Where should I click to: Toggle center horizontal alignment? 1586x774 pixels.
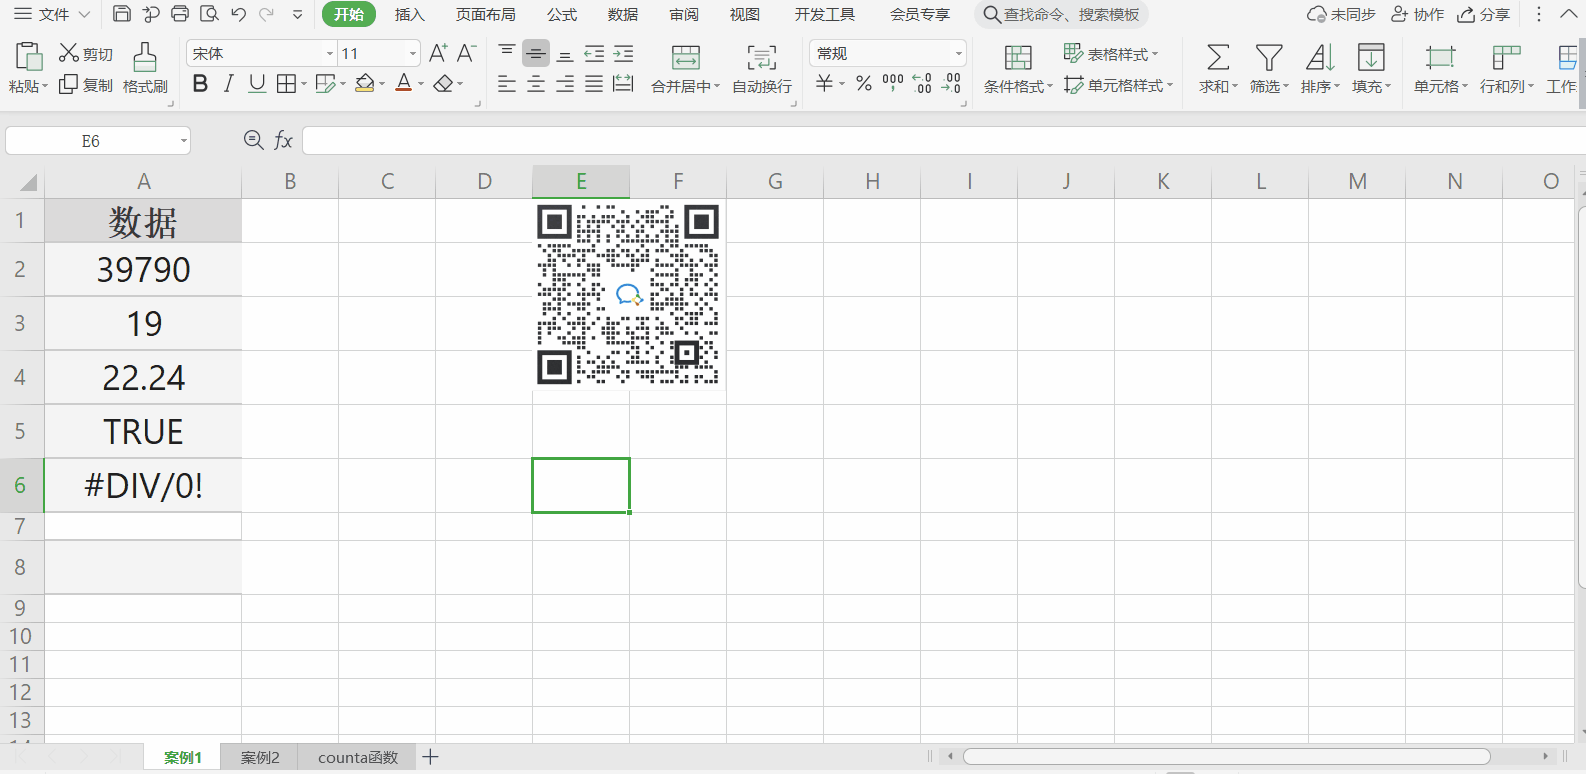tap(536, 84)
